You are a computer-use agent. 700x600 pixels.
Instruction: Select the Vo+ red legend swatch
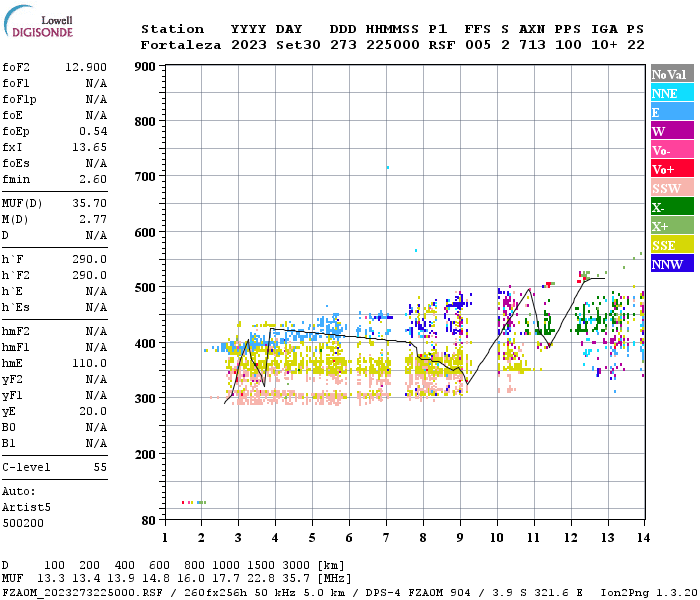coord(672,169)
